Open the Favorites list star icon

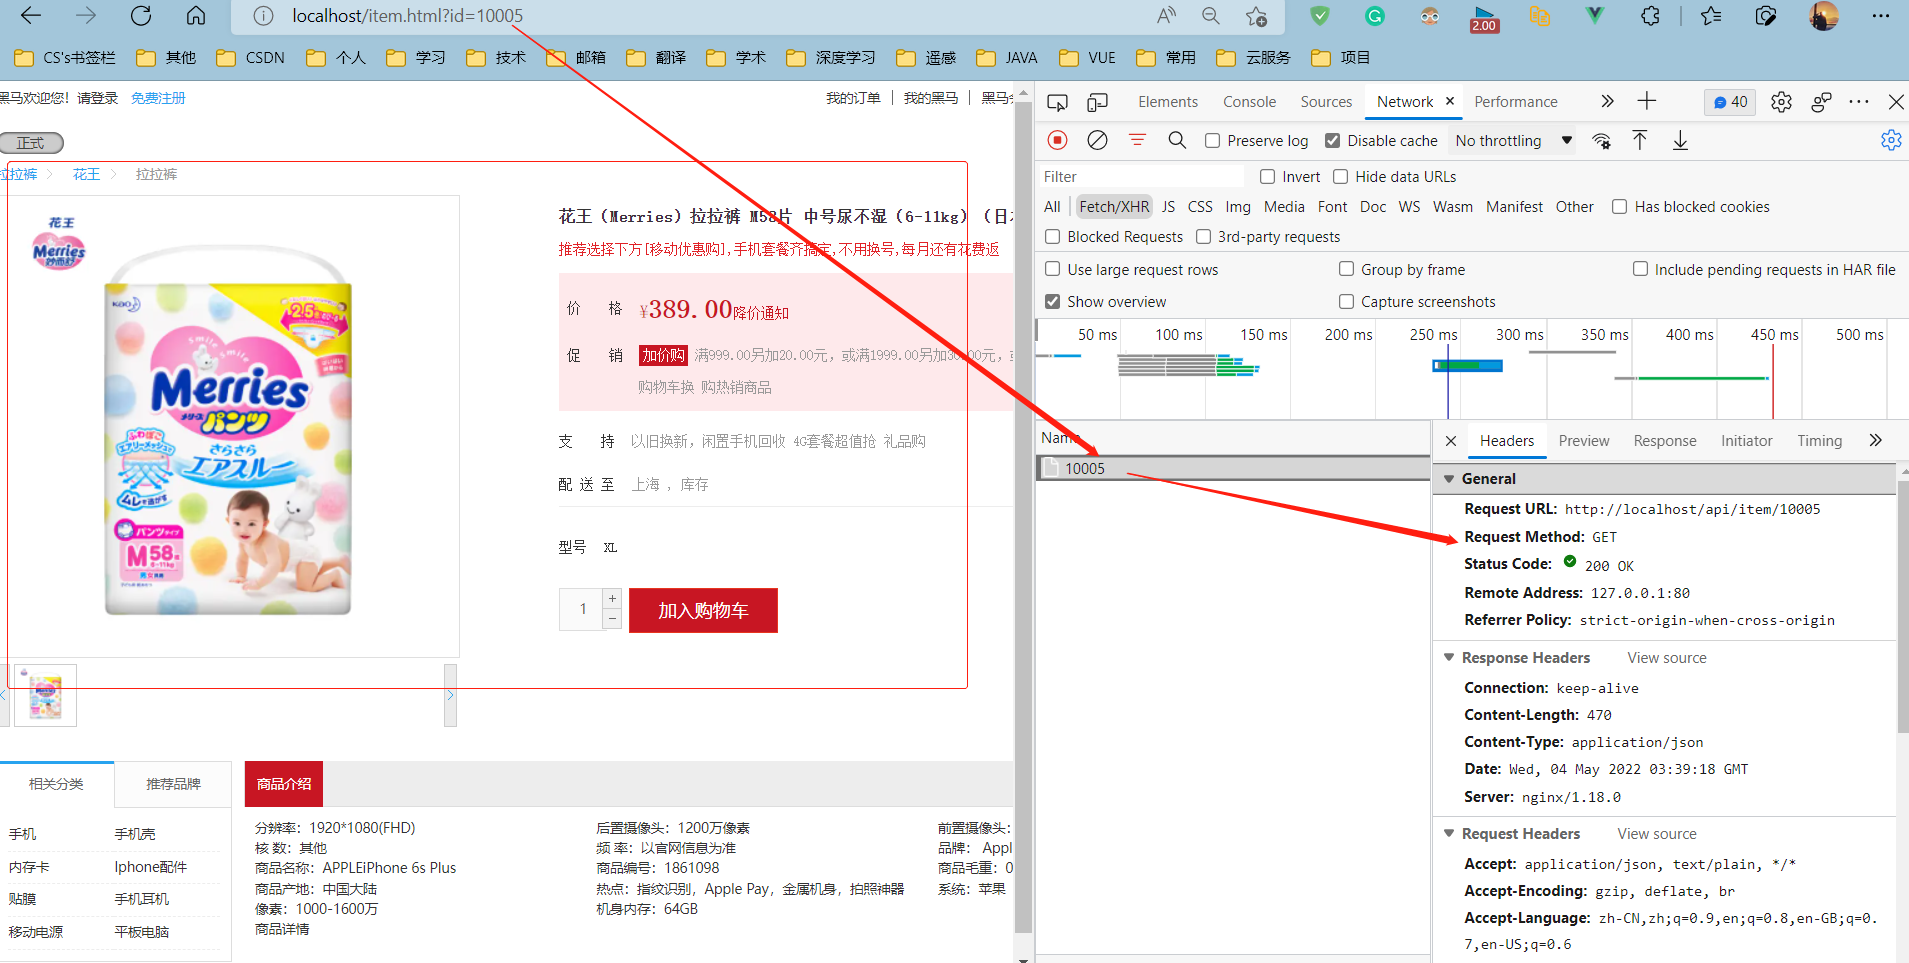pos(1711,16)
